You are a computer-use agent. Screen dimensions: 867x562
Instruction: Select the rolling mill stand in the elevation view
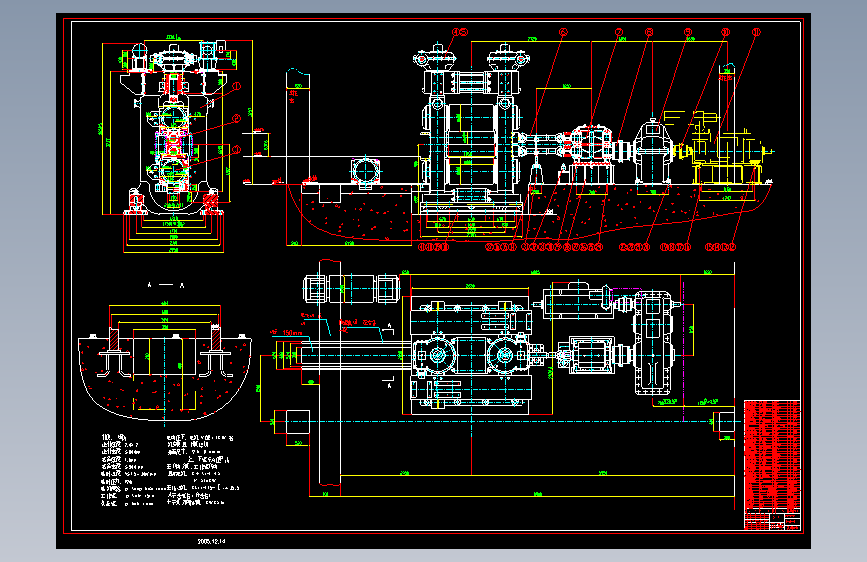coord(471,130)
